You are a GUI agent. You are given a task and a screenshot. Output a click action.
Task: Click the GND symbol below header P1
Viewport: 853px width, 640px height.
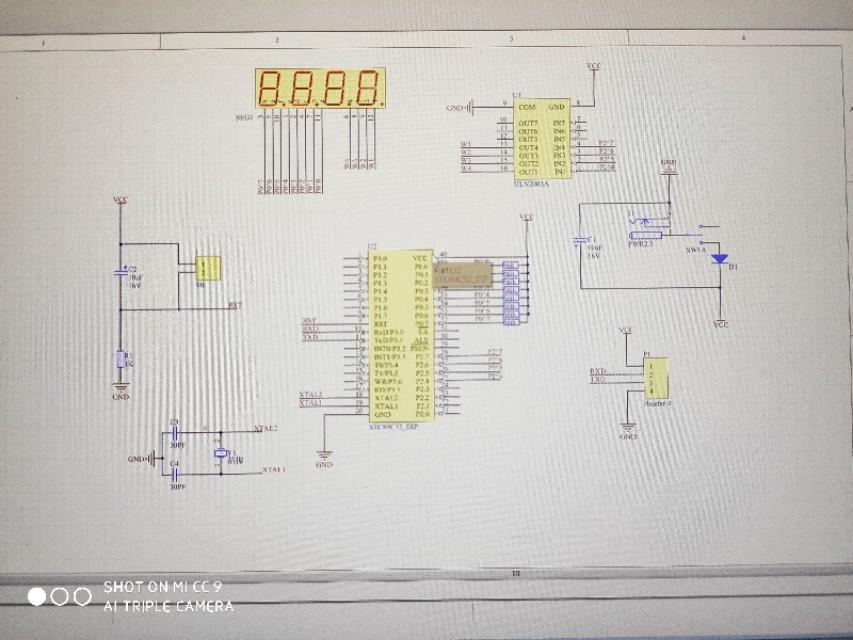pos(628,430)
